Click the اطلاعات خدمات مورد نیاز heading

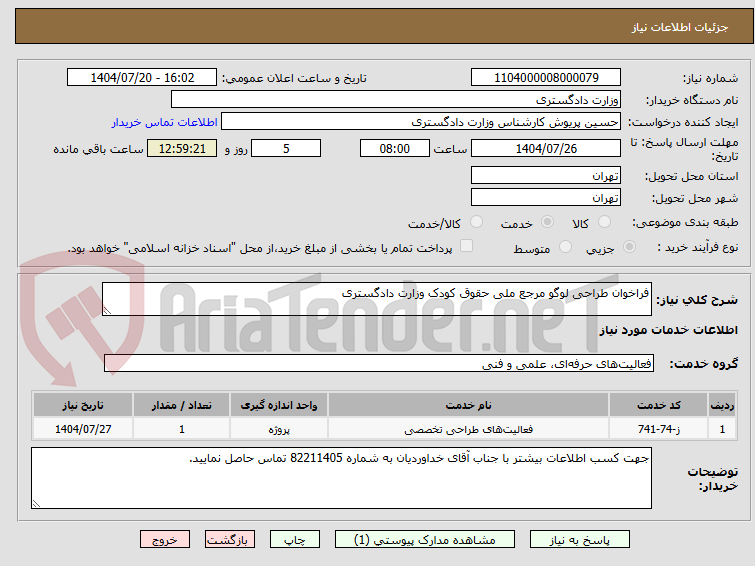(x=668, y=330)
